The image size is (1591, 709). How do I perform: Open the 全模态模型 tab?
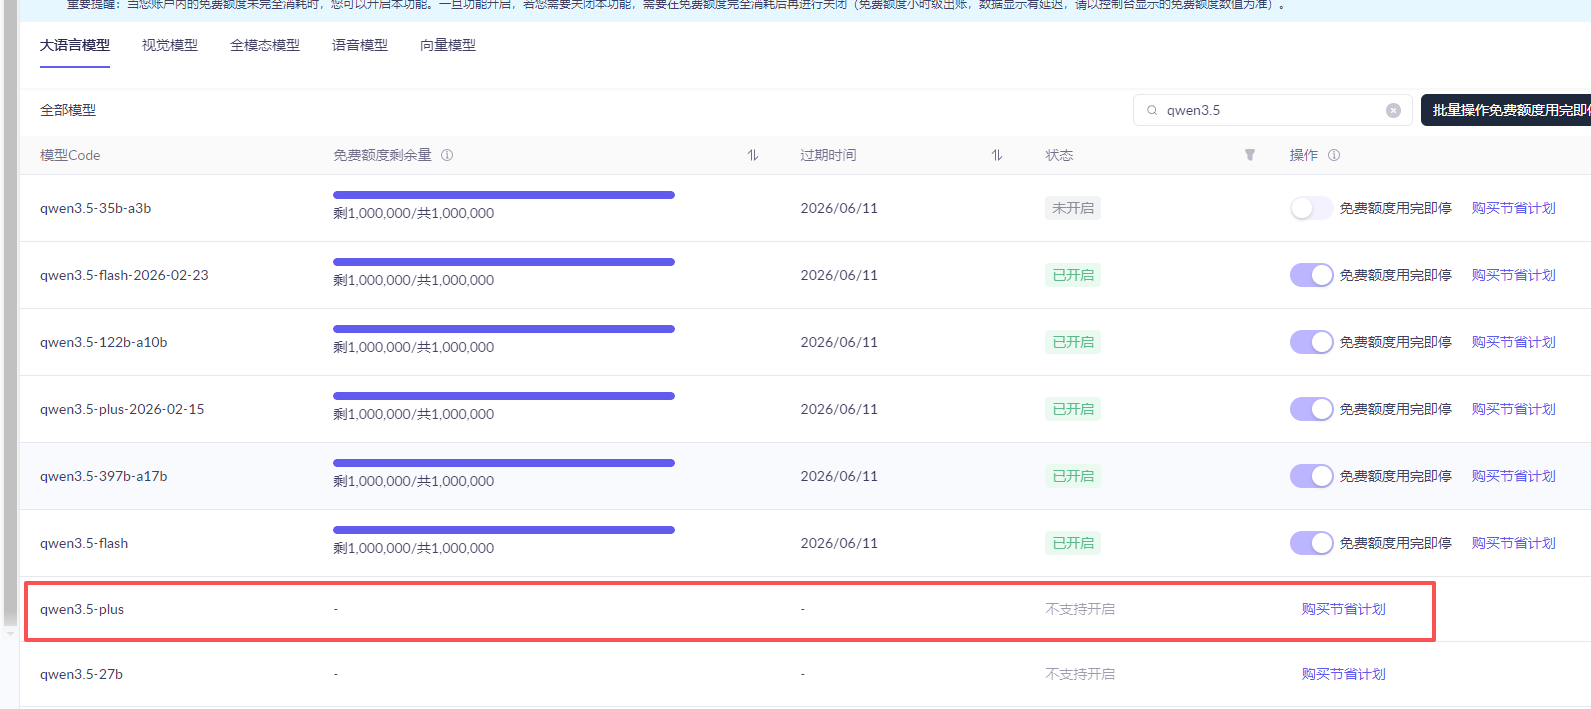click(265, 45)
